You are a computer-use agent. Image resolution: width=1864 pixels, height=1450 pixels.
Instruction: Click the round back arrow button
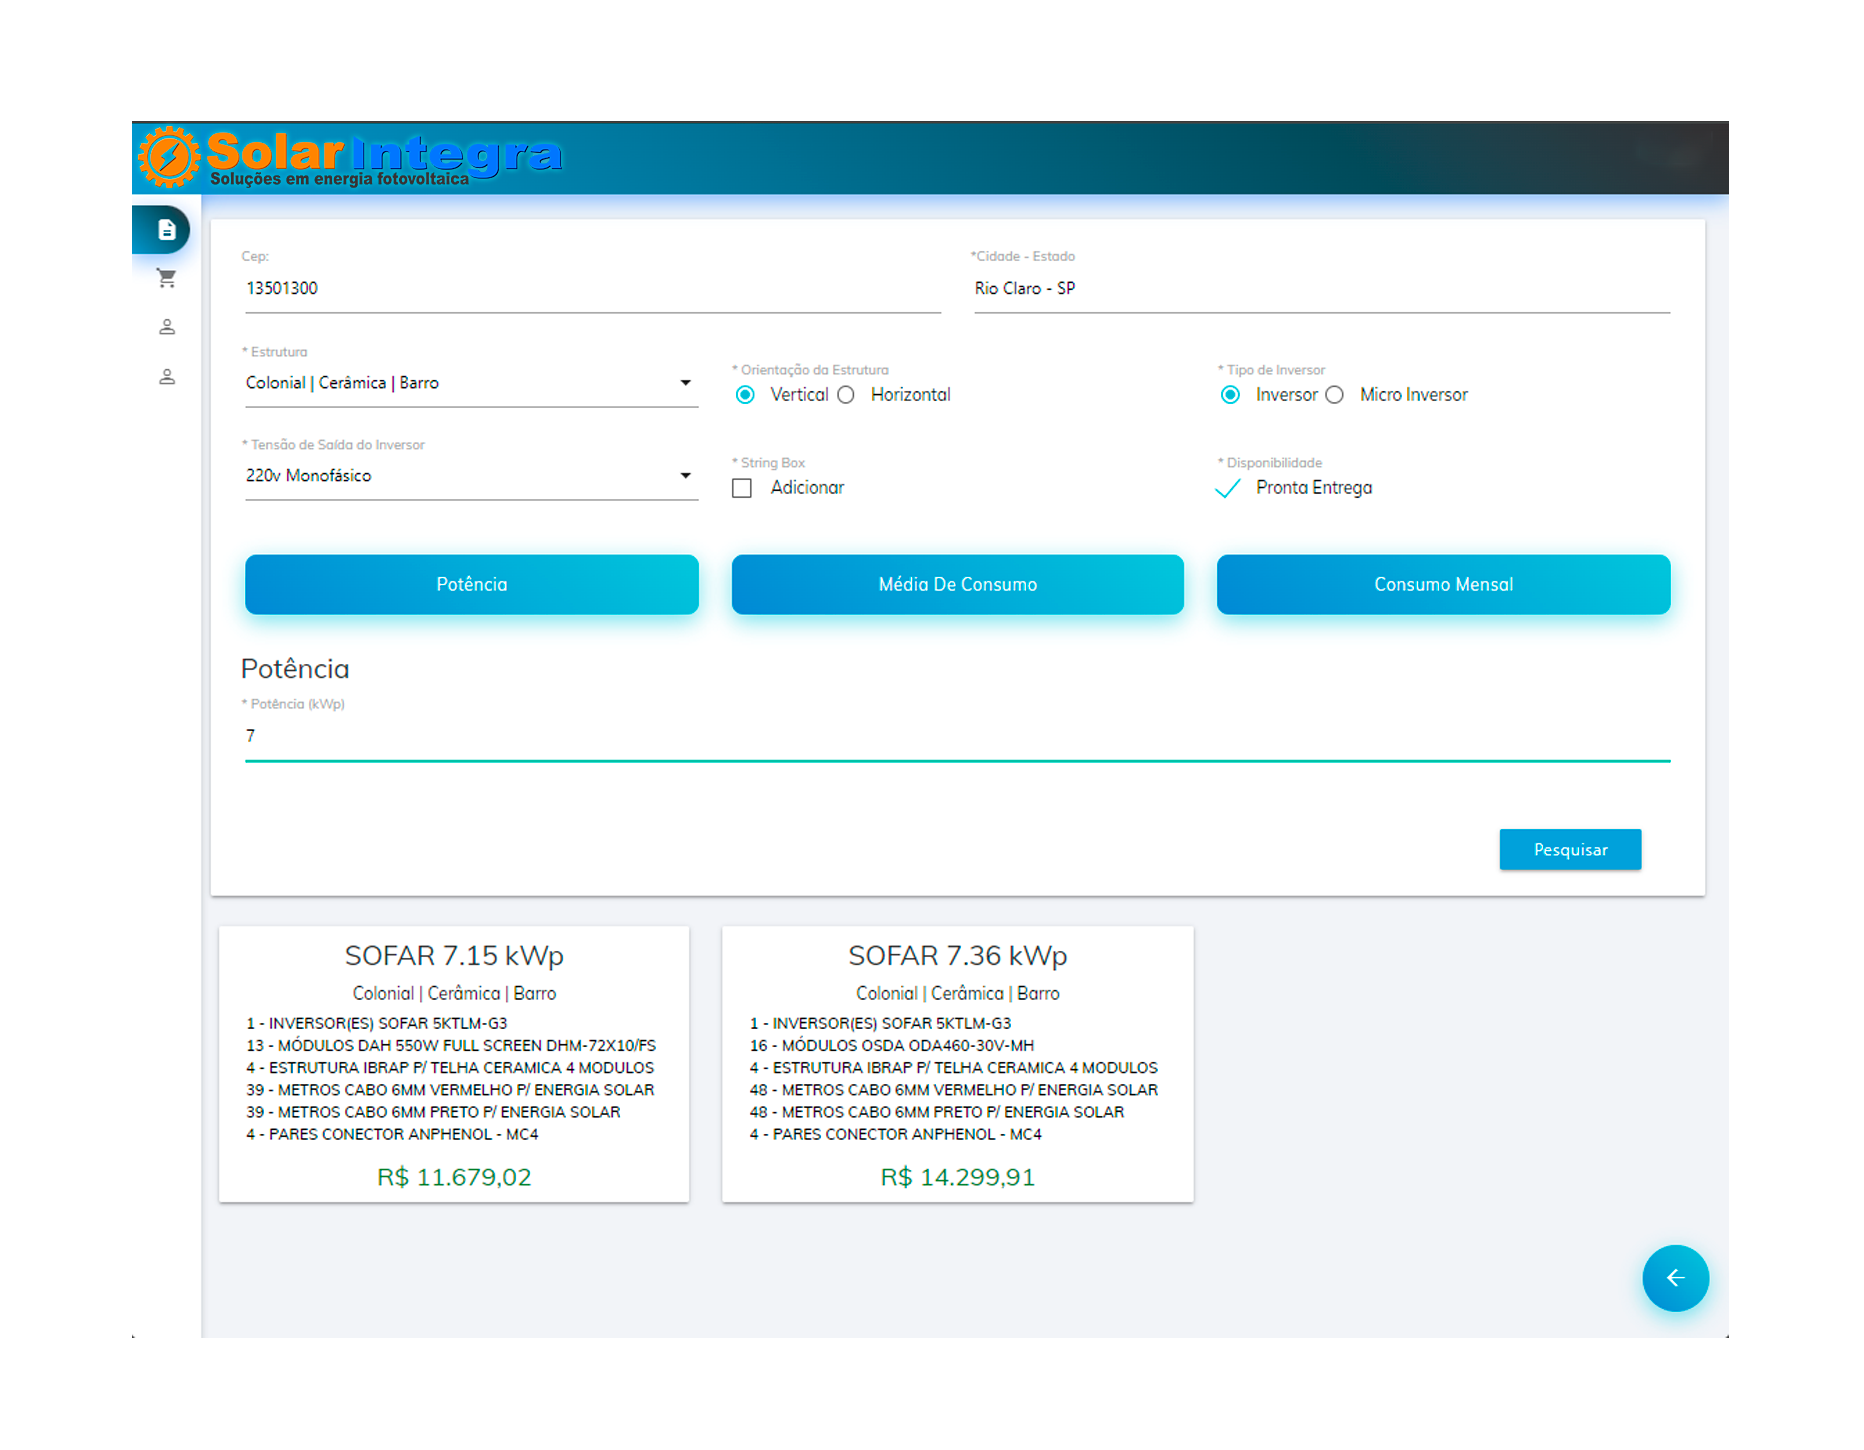coord(1675,1278)
